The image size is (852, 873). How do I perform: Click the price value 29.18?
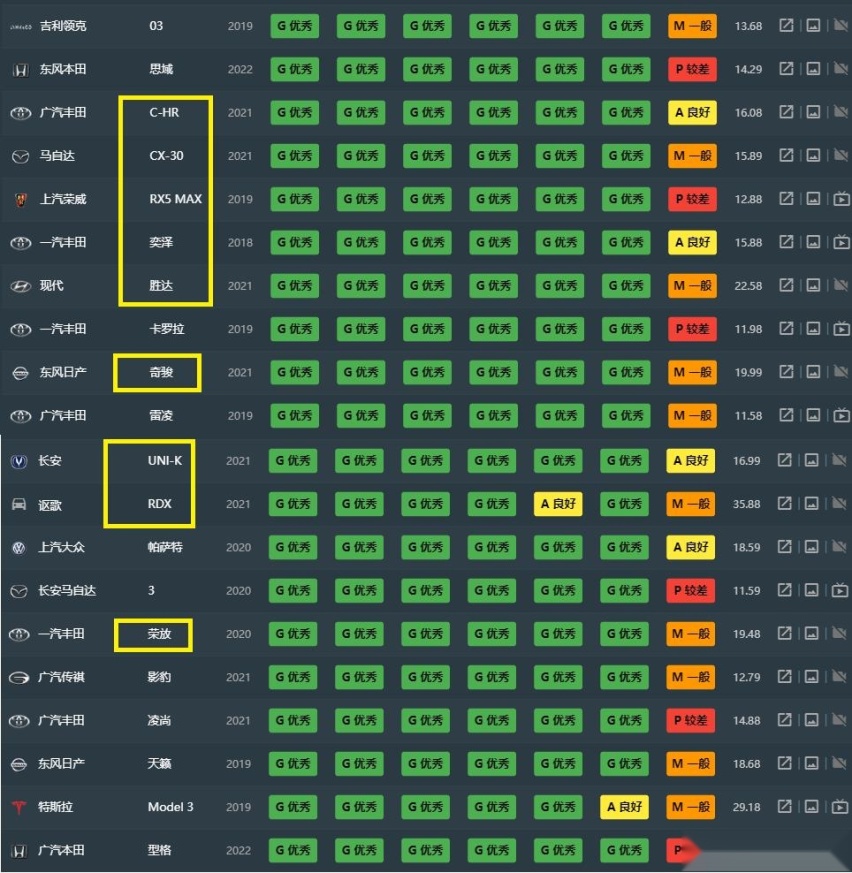point(746,807)
